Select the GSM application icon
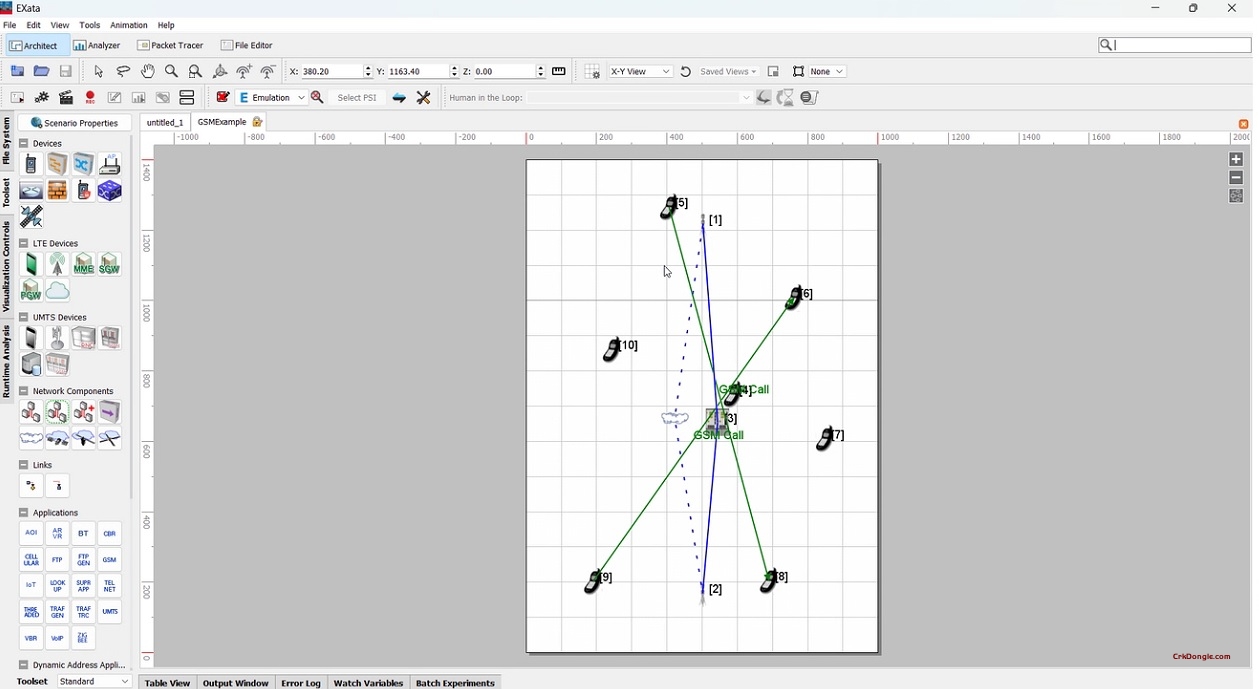This screenshot has height=689, width=1259. pos(109,559)
